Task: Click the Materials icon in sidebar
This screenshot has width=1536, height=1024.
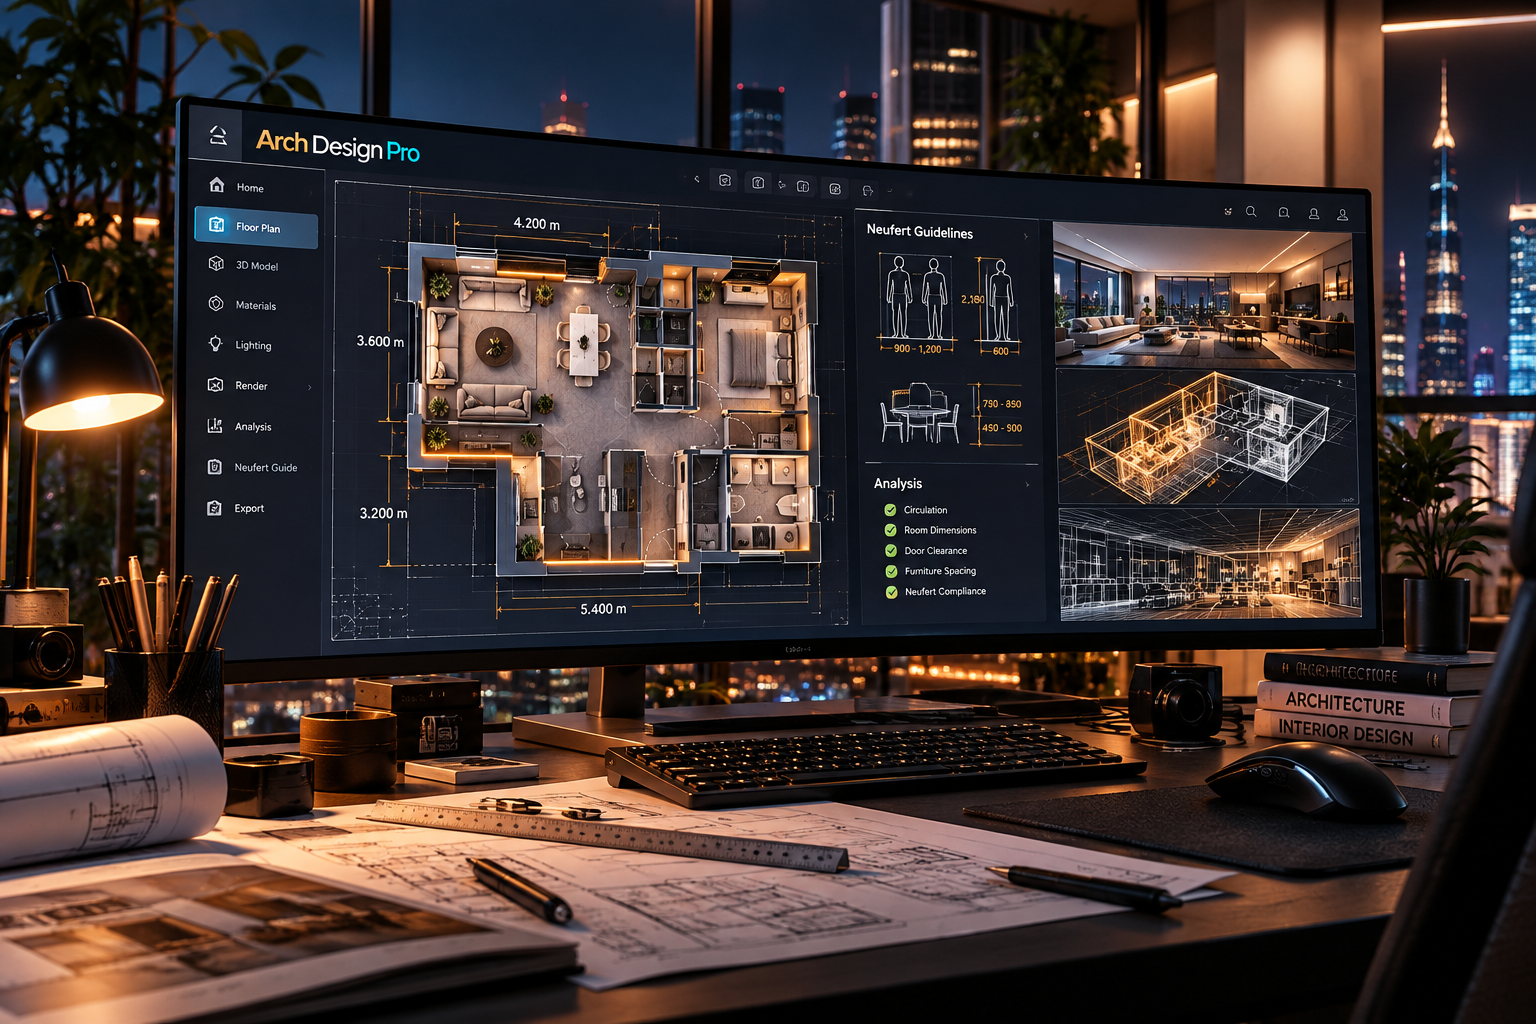Action: [216, 304]
